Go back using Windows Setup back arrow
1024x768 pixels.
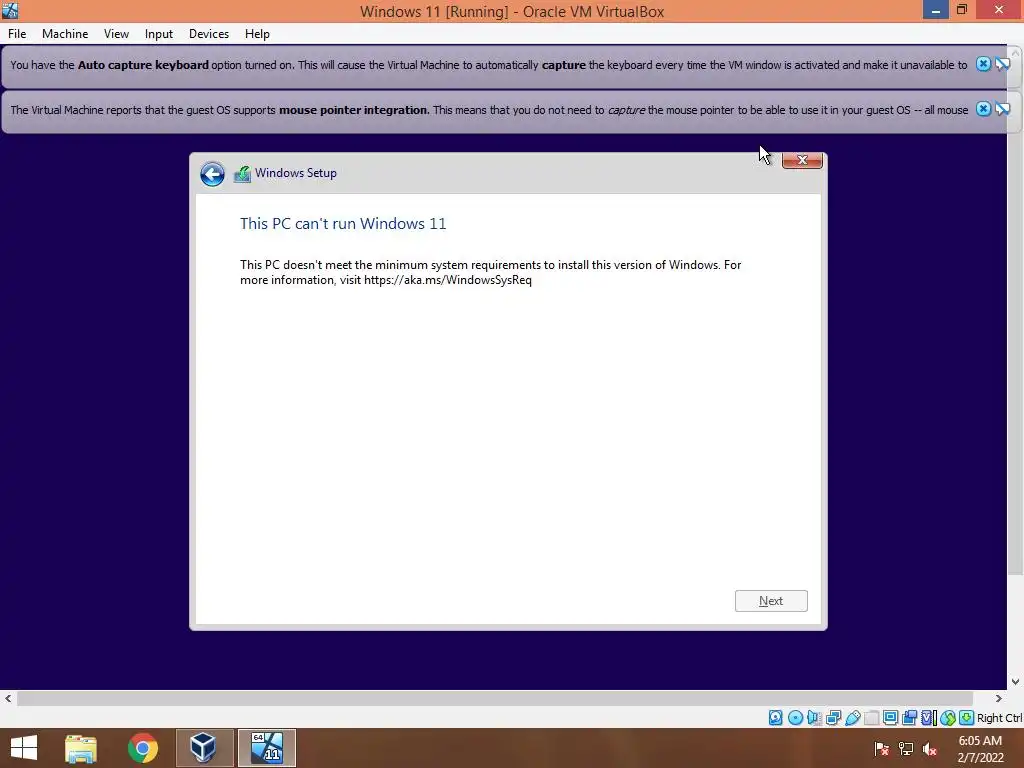pyautogui.click(x=212, y=174)
